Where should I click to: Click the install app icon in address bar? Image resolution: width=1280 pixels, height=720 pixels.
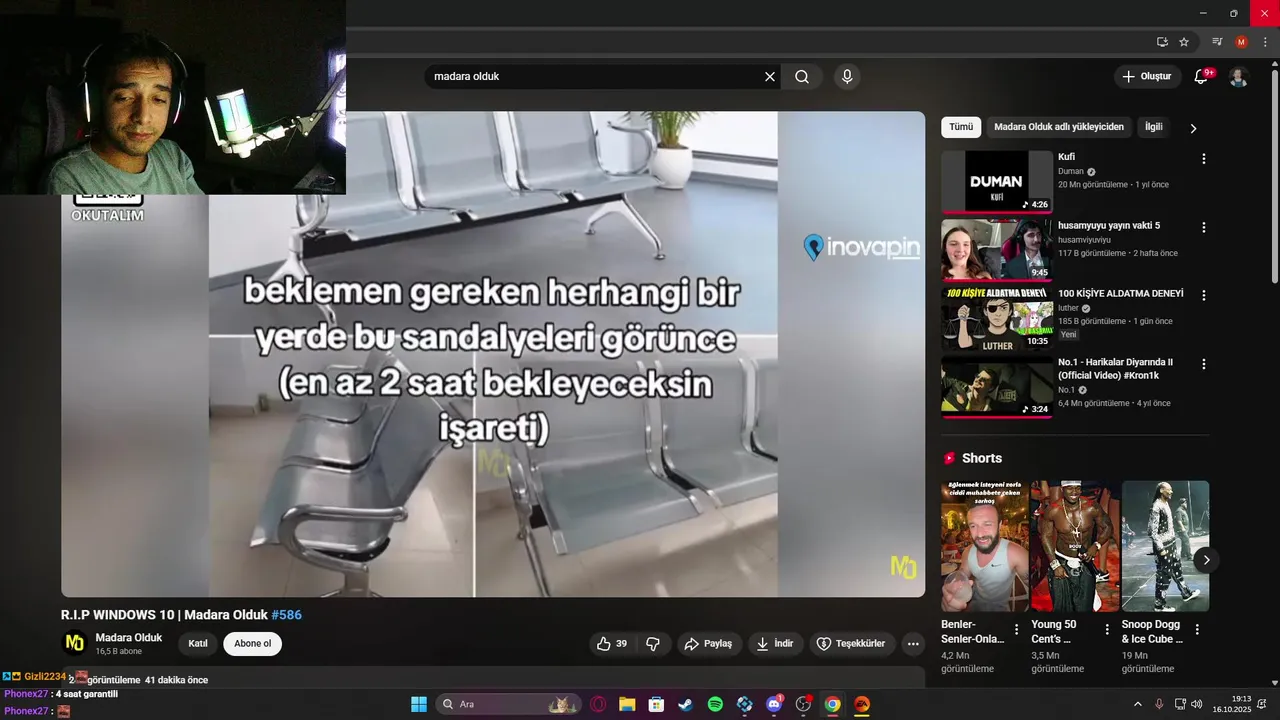[1162, 42]
